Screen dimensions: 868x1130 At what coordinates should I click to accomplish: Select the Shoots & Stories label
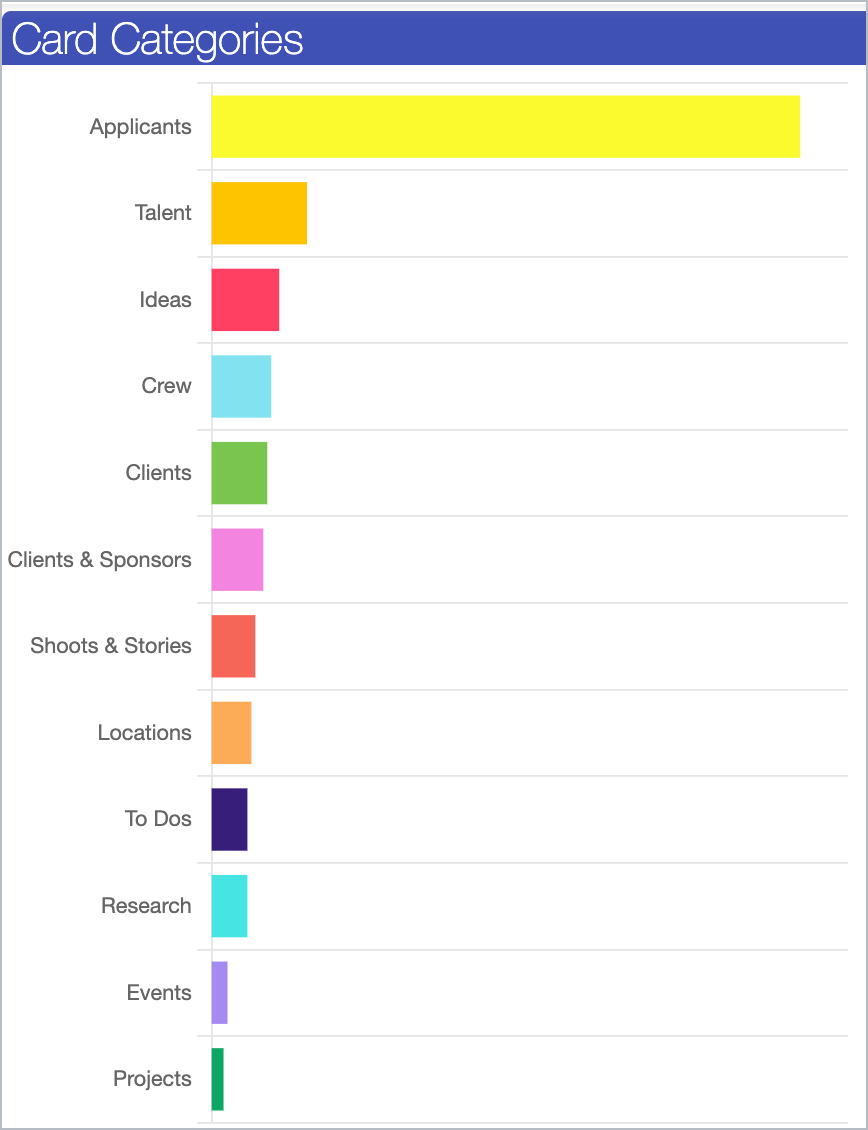click(111, 646)
